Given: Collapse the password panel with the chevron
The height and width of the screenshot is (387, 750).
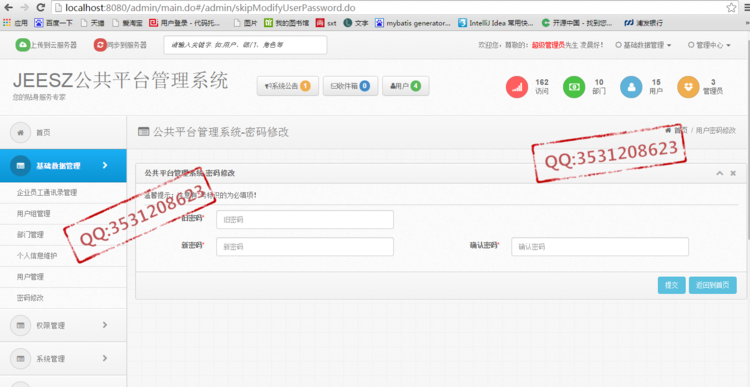Looking at the screenshot, I should [719, 173].
